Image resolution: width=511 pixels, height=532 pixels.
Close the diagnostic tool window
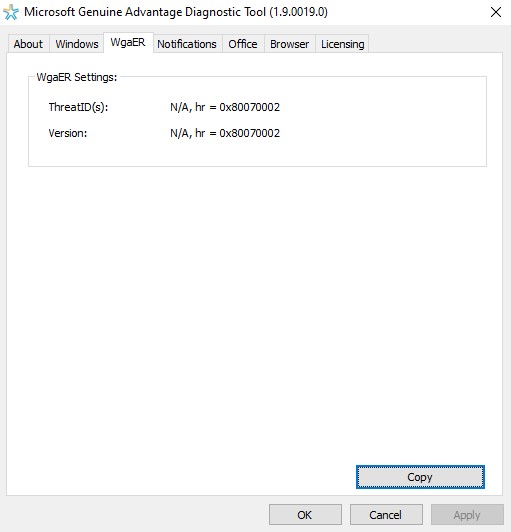tap(496, 12)
